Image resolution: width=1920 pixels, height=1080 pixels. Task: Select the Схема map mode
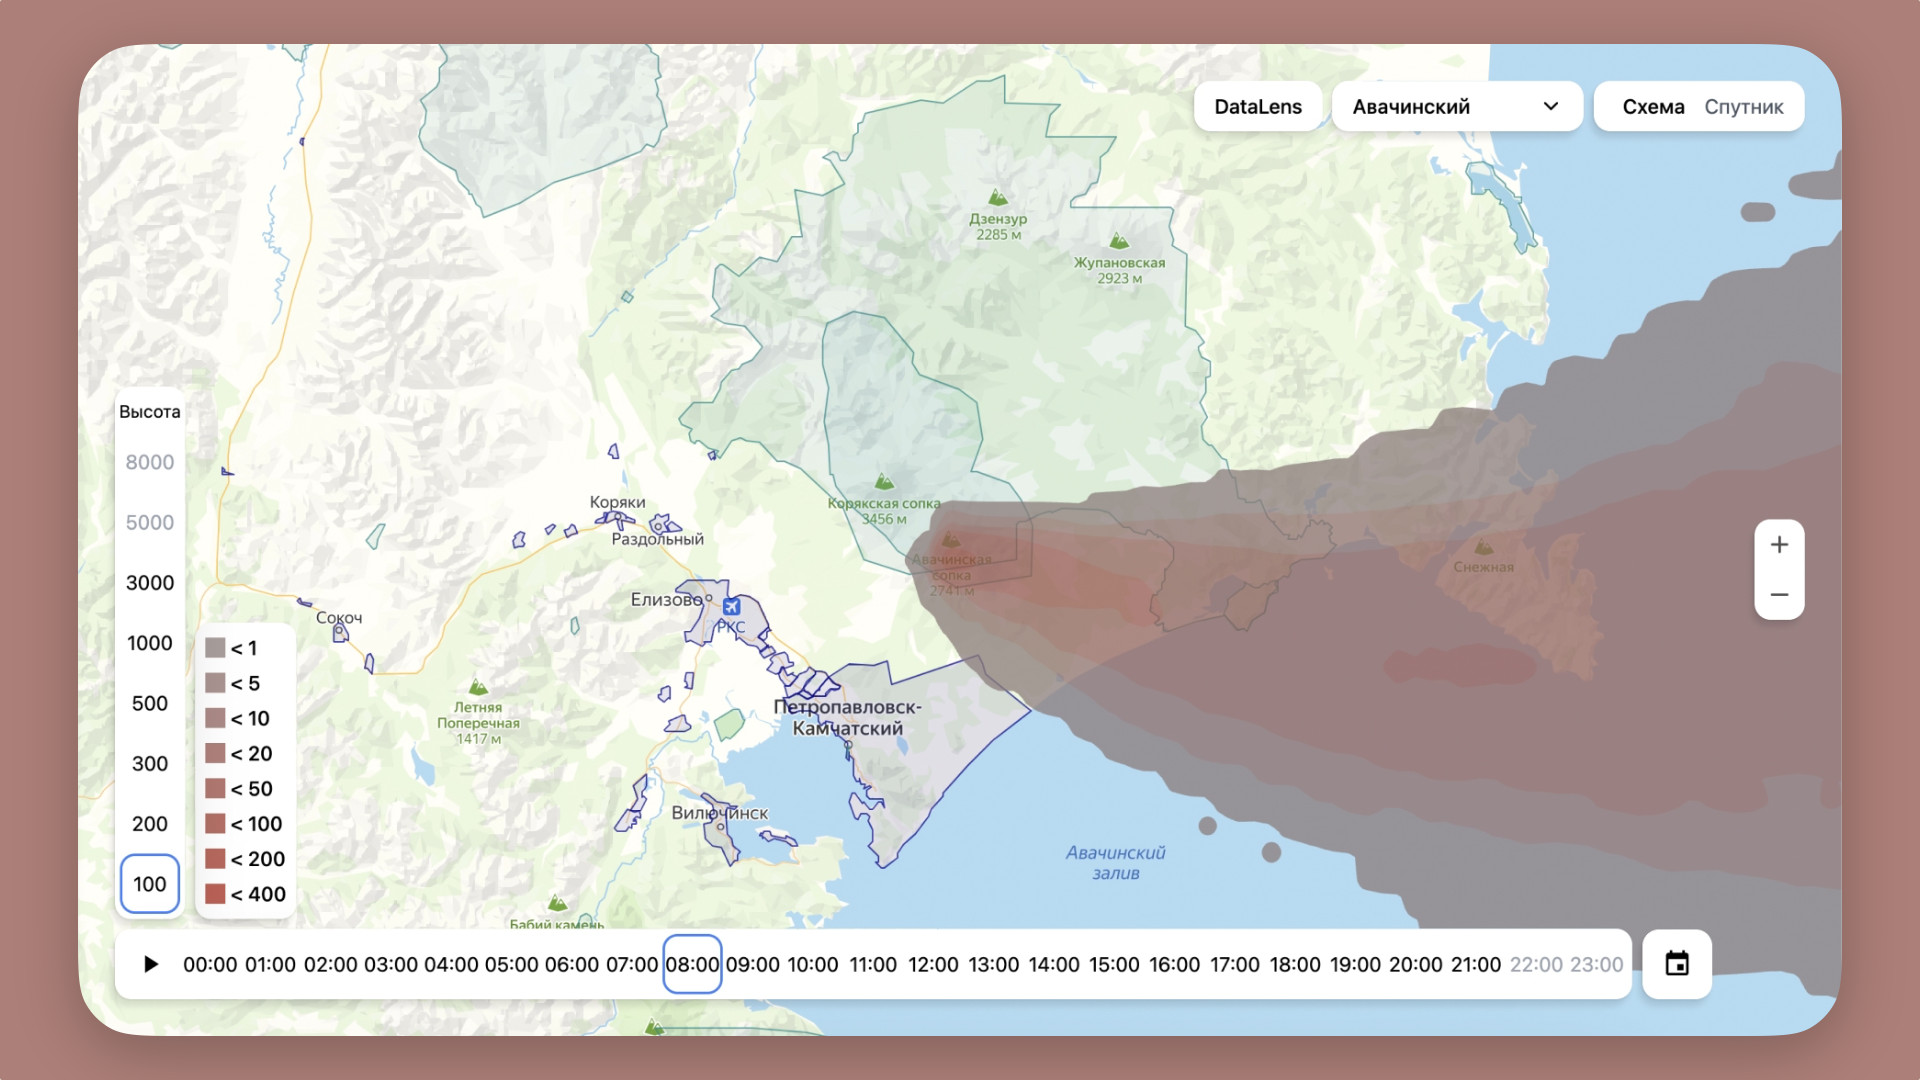coord(1653,107)
